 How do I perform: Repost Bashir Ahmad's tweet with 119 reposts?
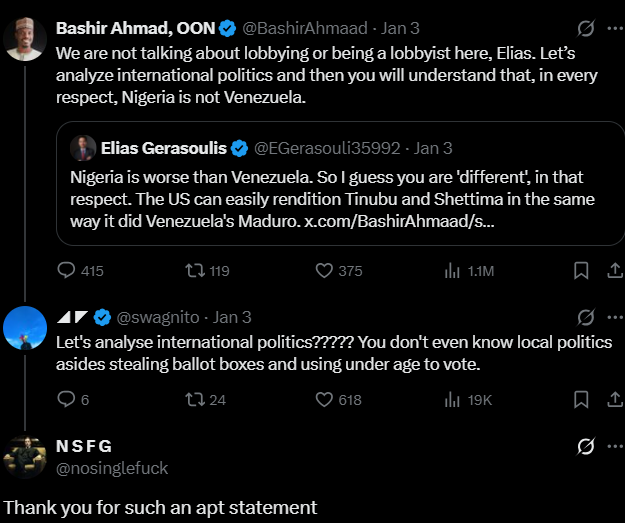pyautogui.click(x=193, y=270)
